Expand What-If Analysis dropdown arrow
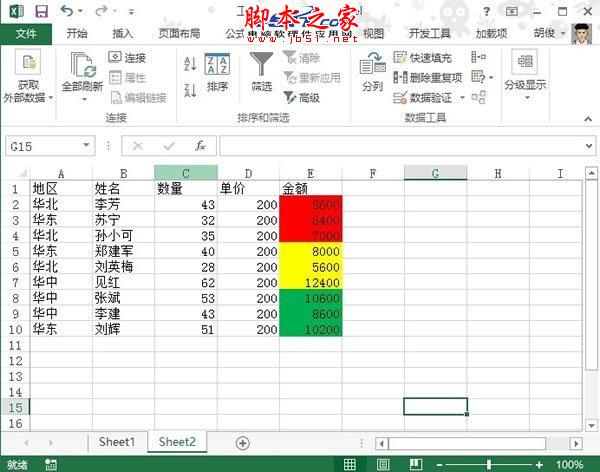 click(491, 77)
